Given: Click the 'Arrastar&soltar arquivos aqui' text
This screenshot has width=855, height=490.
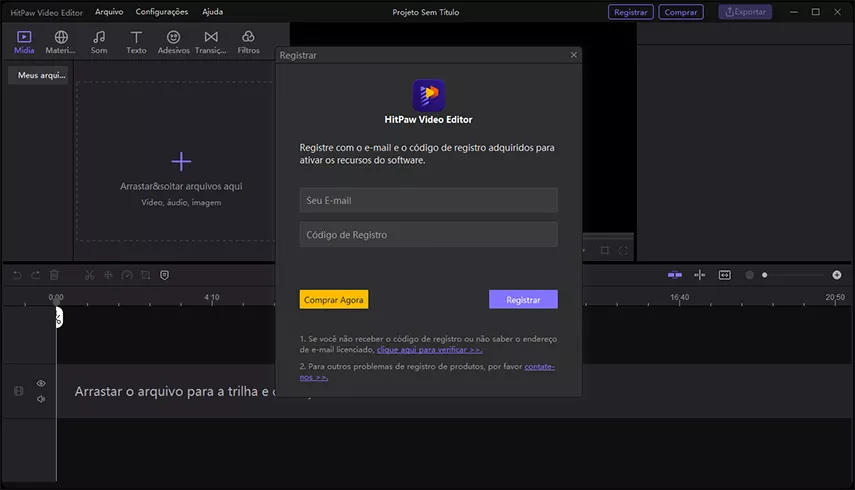Looking at the screenshot, I should [181, 186].
